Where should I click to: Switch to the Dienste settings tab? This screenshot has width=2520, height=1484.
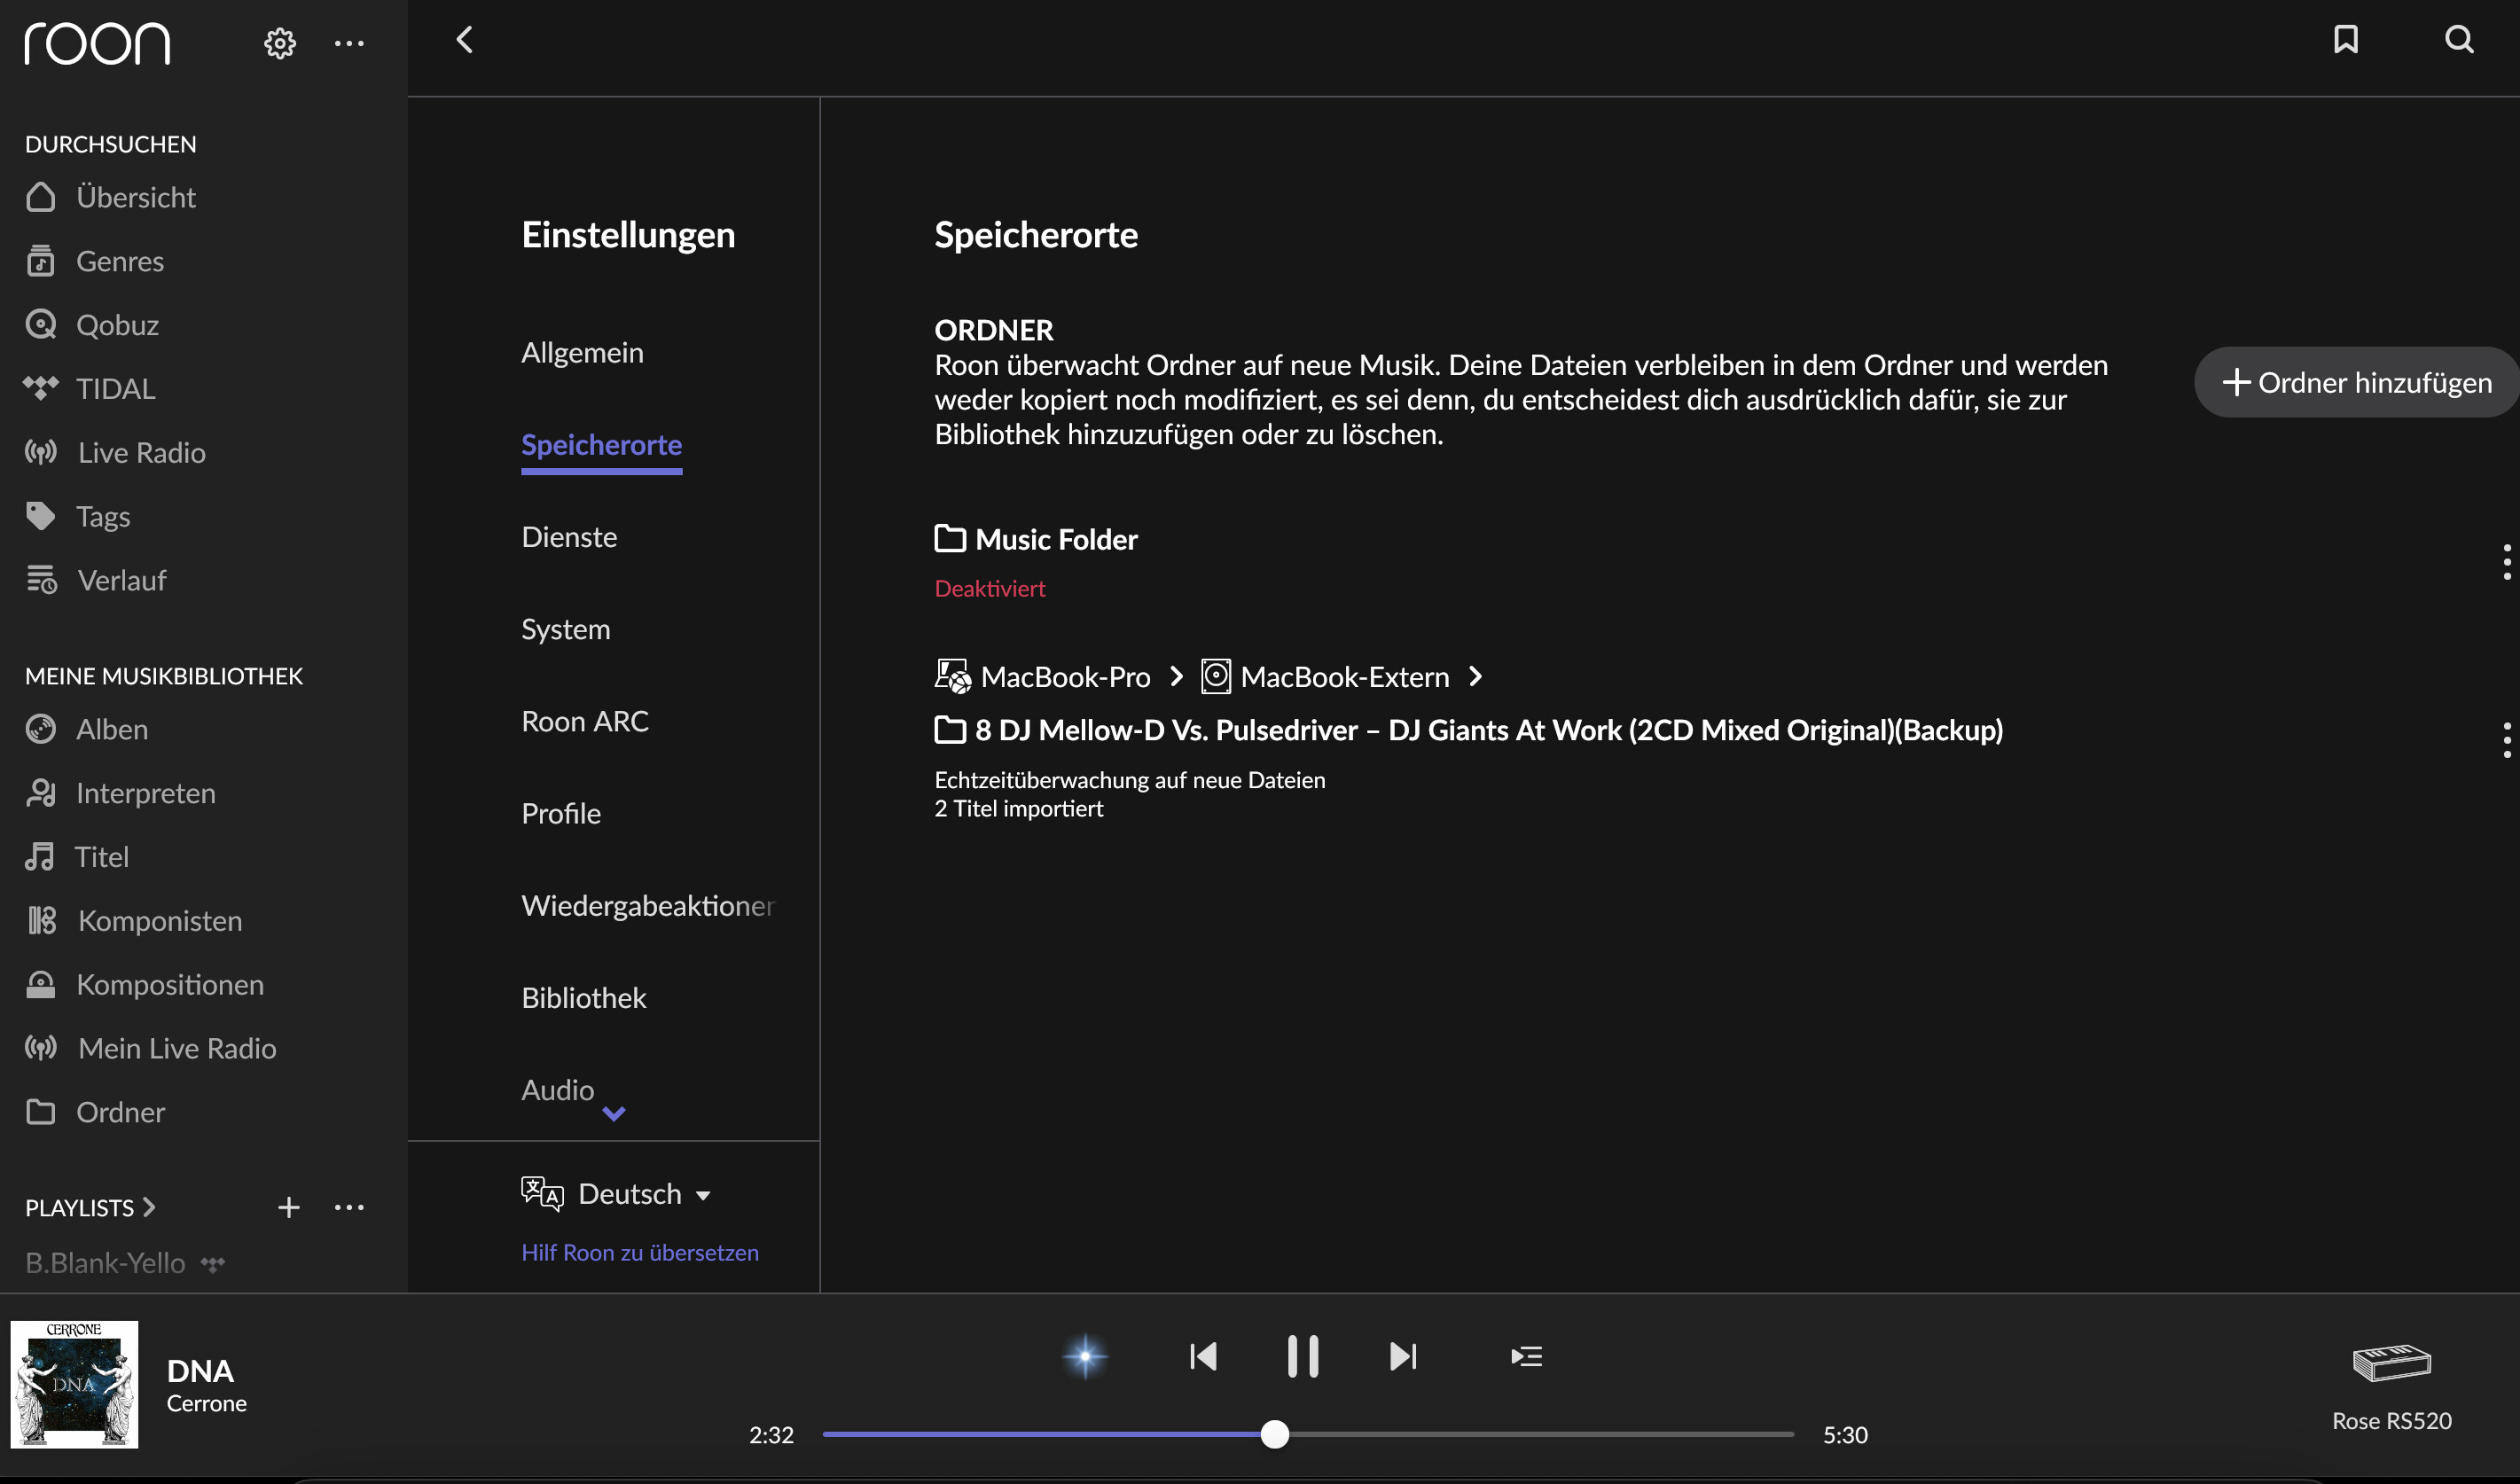[569, 537]
